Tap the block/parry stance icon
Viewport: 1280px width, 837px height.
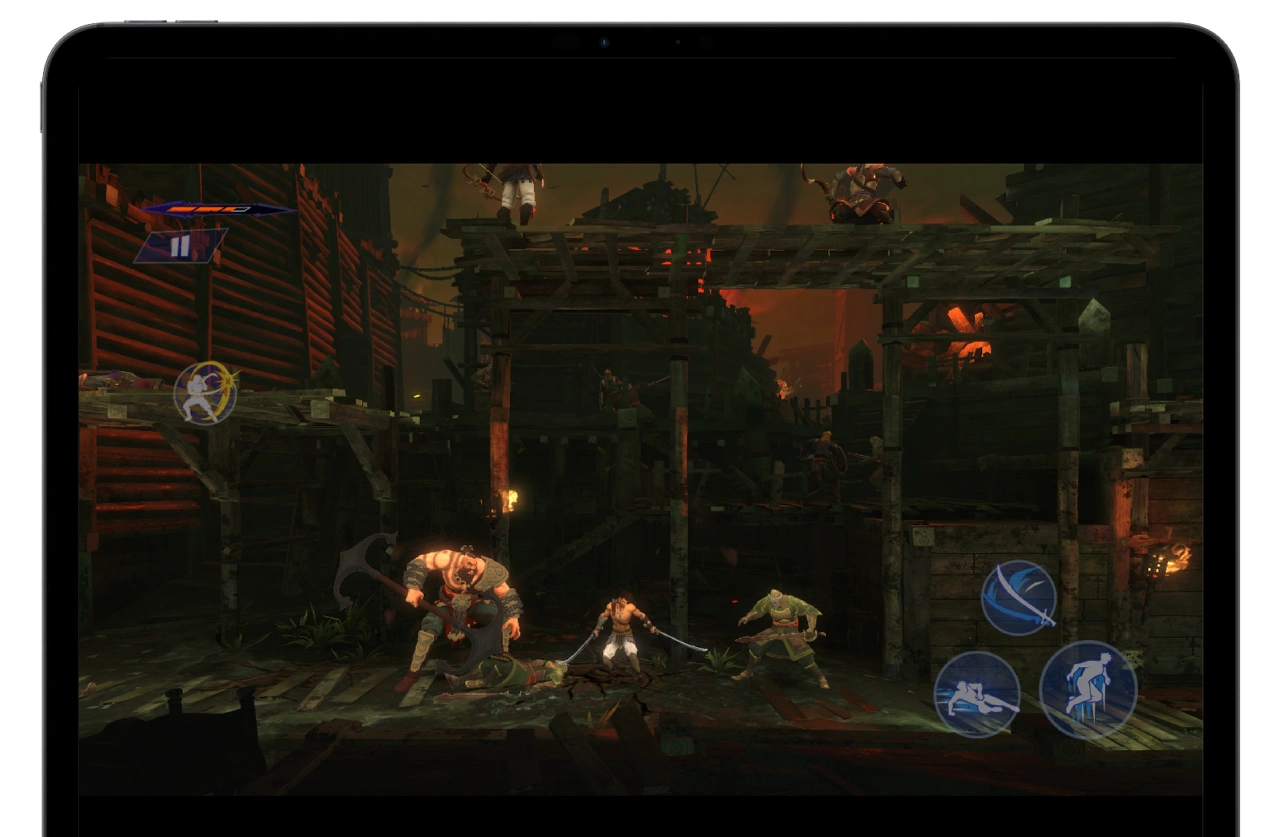pos(205,393)
